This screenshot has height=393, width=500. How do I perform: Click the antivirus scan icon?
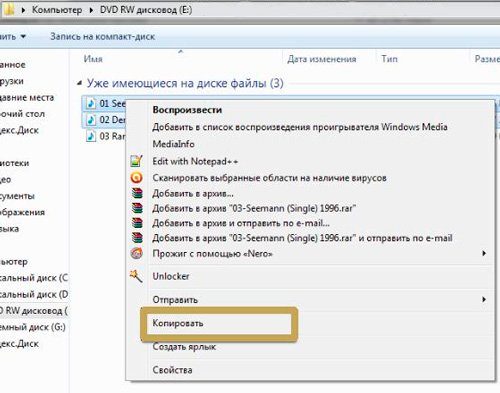(137, 178)
